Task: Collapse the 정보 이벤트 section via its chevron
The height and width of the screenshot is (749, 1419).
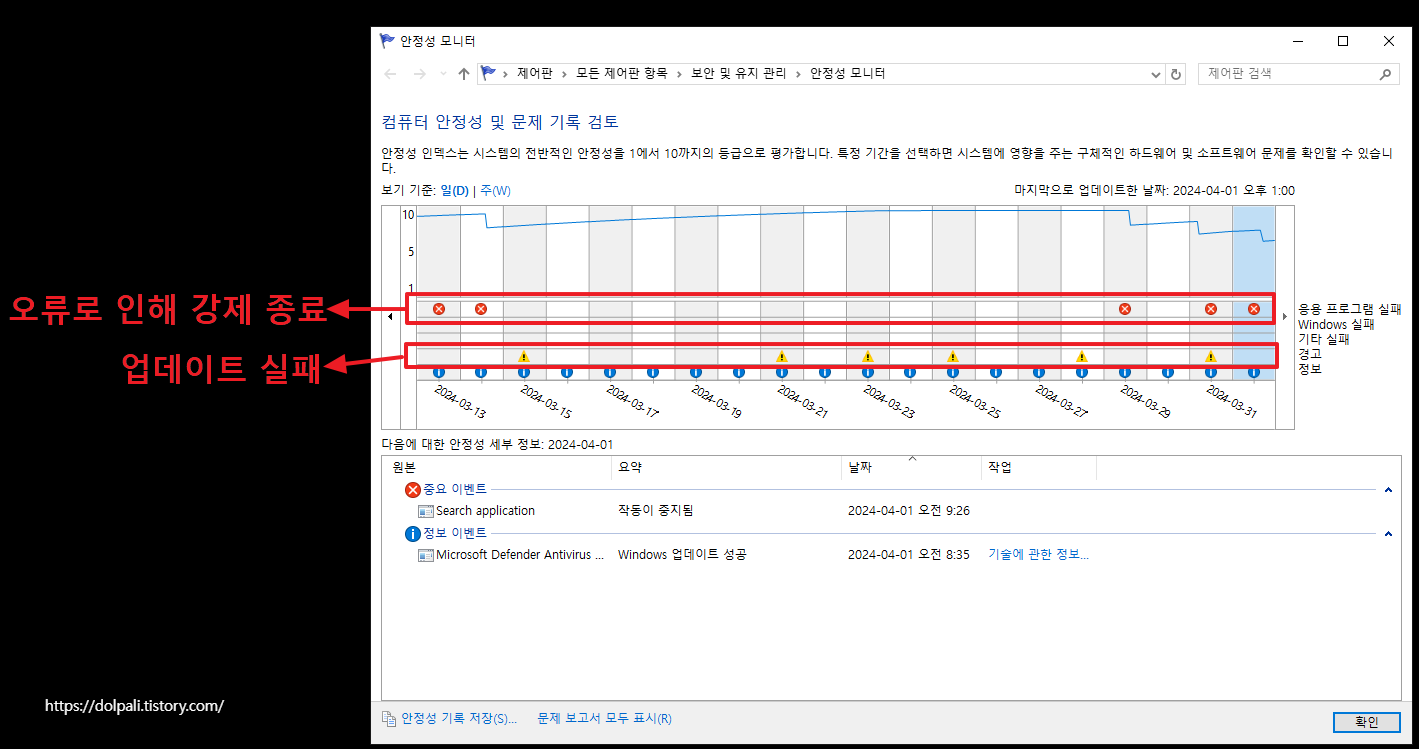Action: (1387, 533)
